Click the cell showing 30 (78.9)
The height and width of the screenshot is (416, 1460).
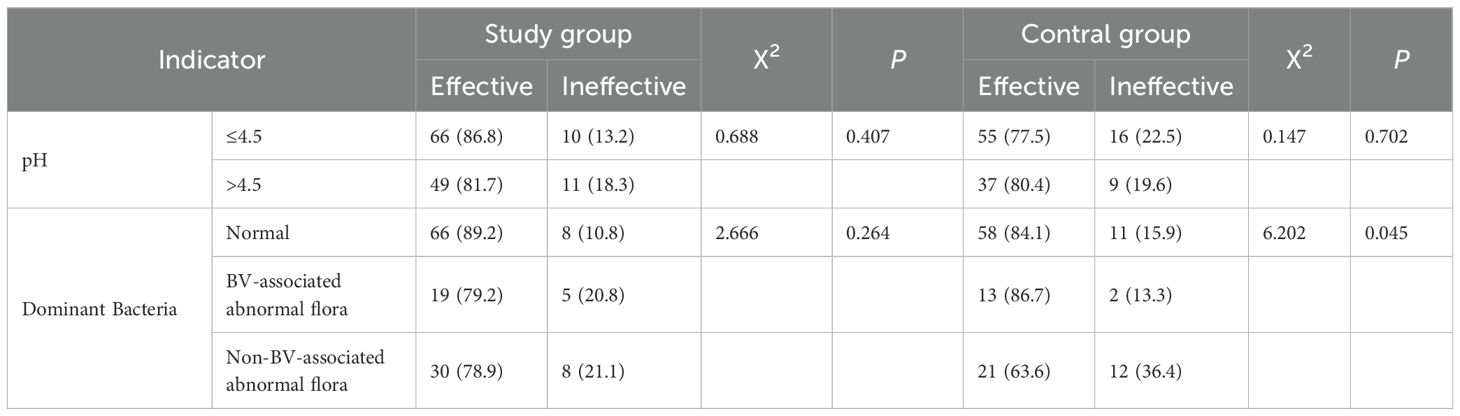[x=470, y=370]
